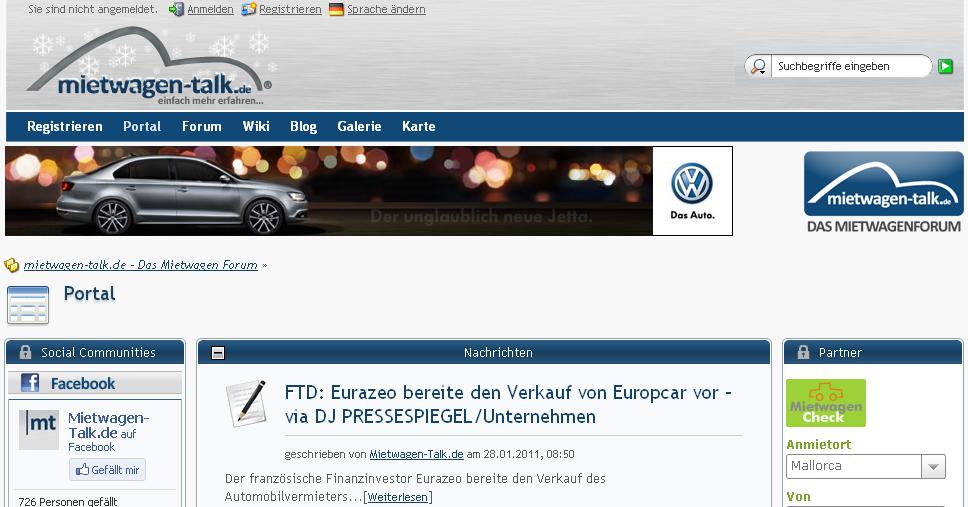Click the news article pencil icon

(x=246, y=403)
